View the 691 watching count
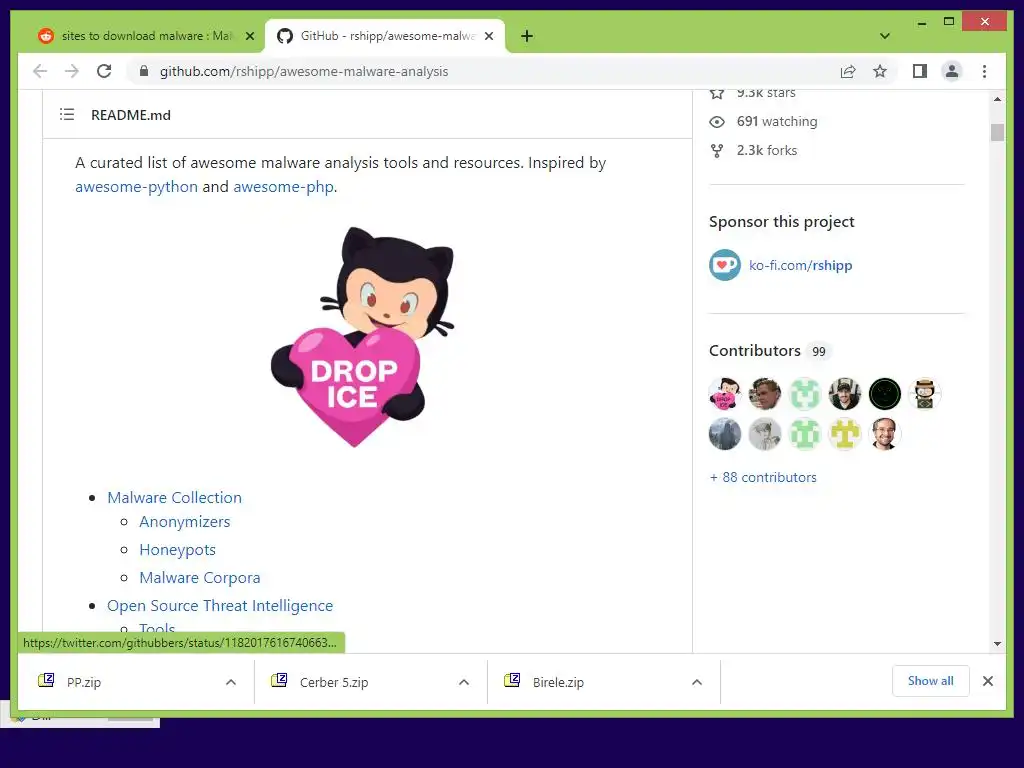This screenshot has width=1024, height=768. pos(777,121)
